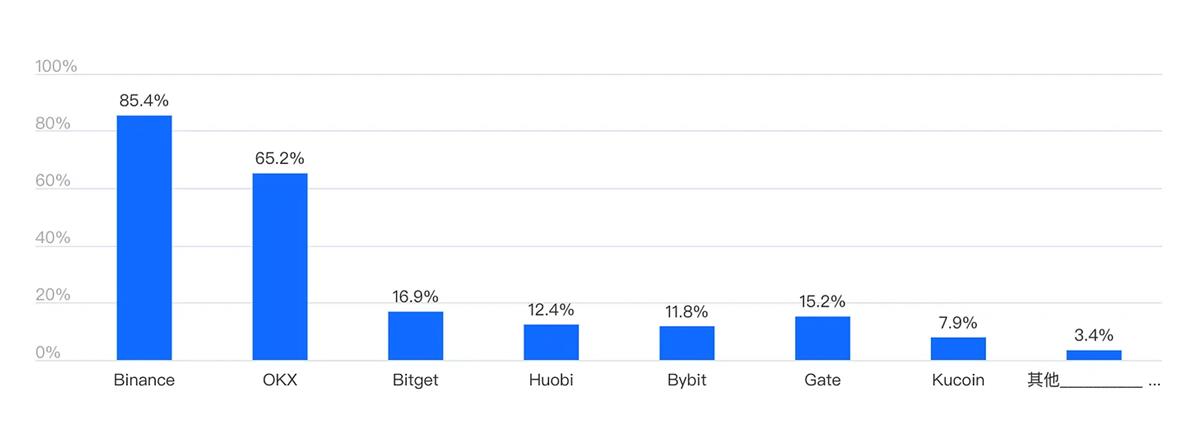The width and height of the screenshot is (1200, 424).
Task: Select the 40% y-axis tick label
Action: tap(53, 238)
